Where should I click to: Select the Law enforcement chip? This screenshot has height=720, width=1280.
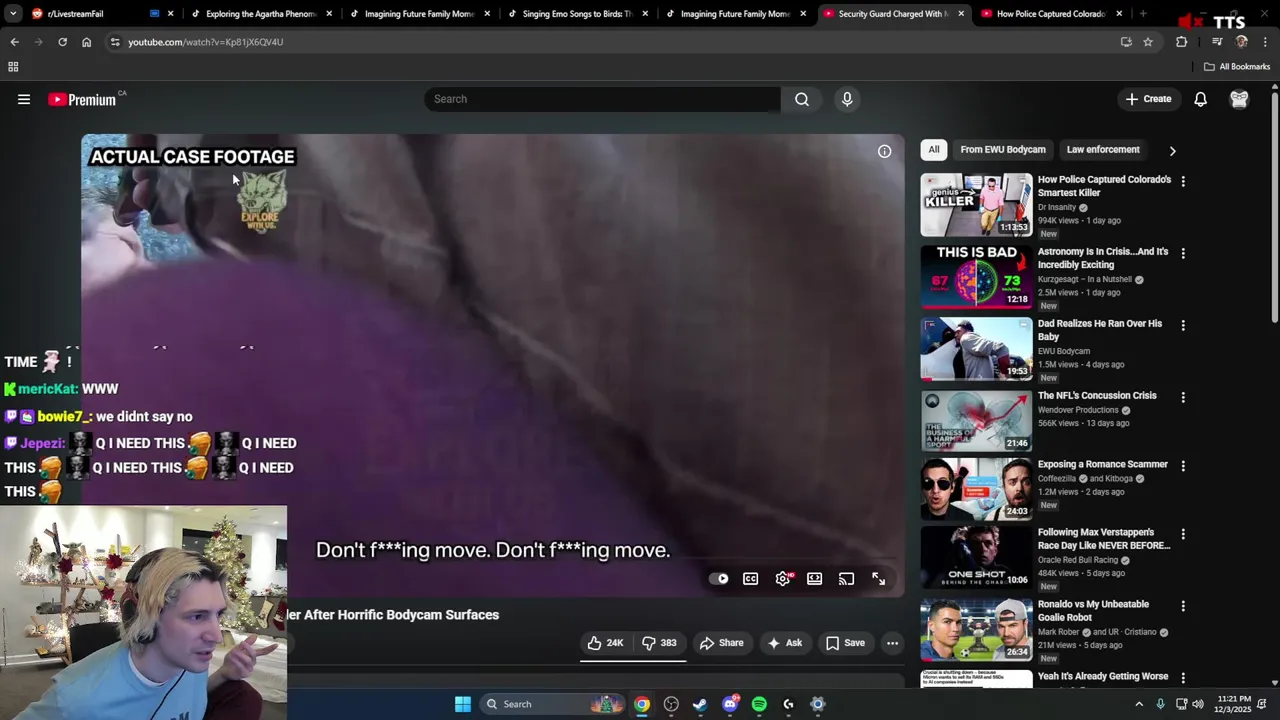click(x=1103, y=150)
